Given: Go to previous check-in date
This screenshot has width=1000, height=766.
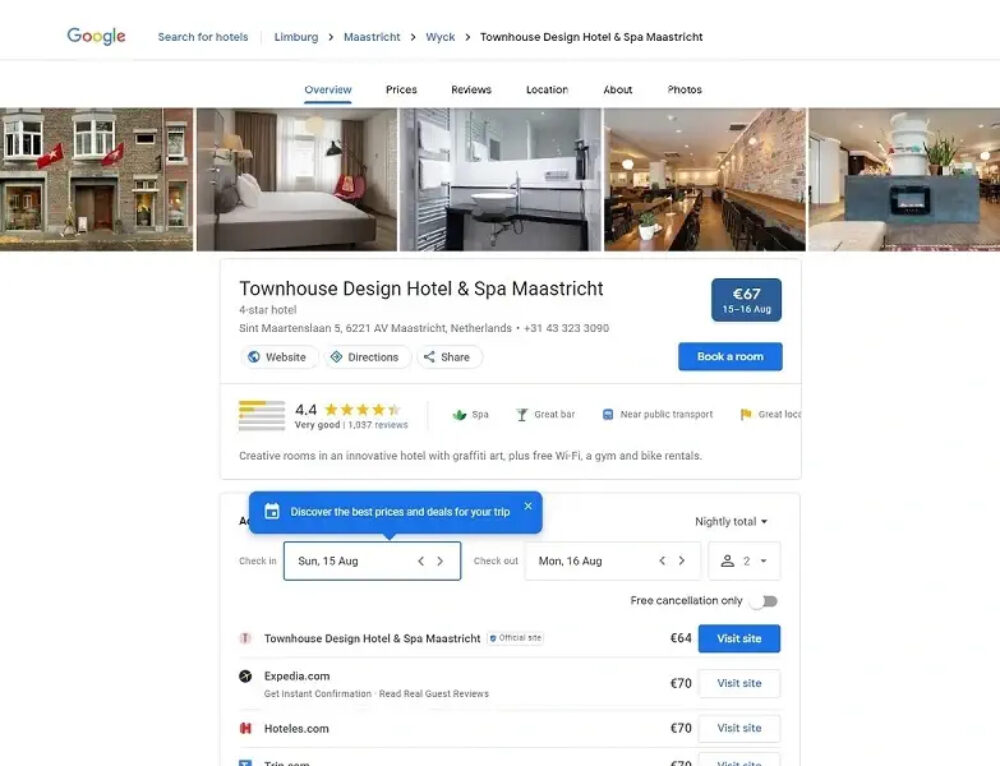Looking at the screenshot, I should (421, 561).
